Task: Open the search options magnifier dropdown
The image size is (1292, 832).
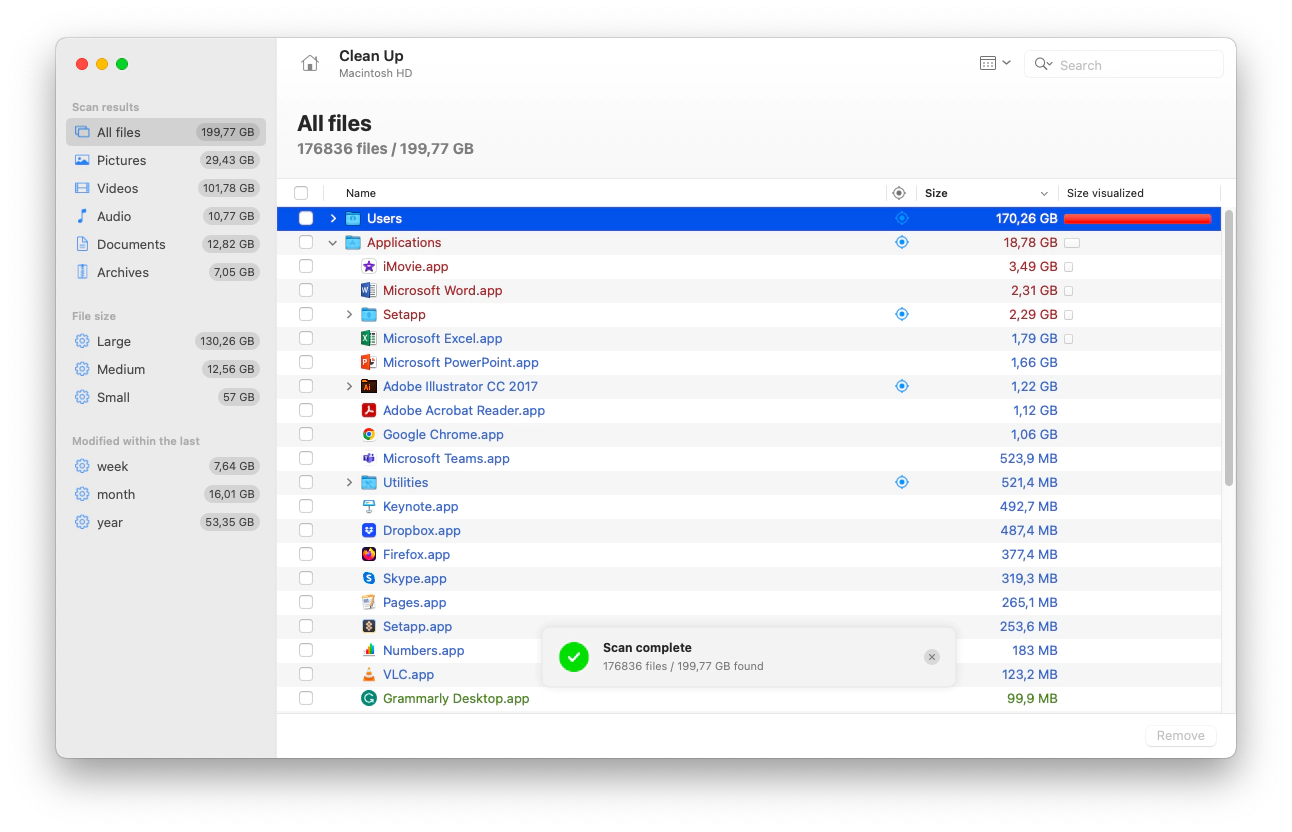Action: (x=1043, y=64)
